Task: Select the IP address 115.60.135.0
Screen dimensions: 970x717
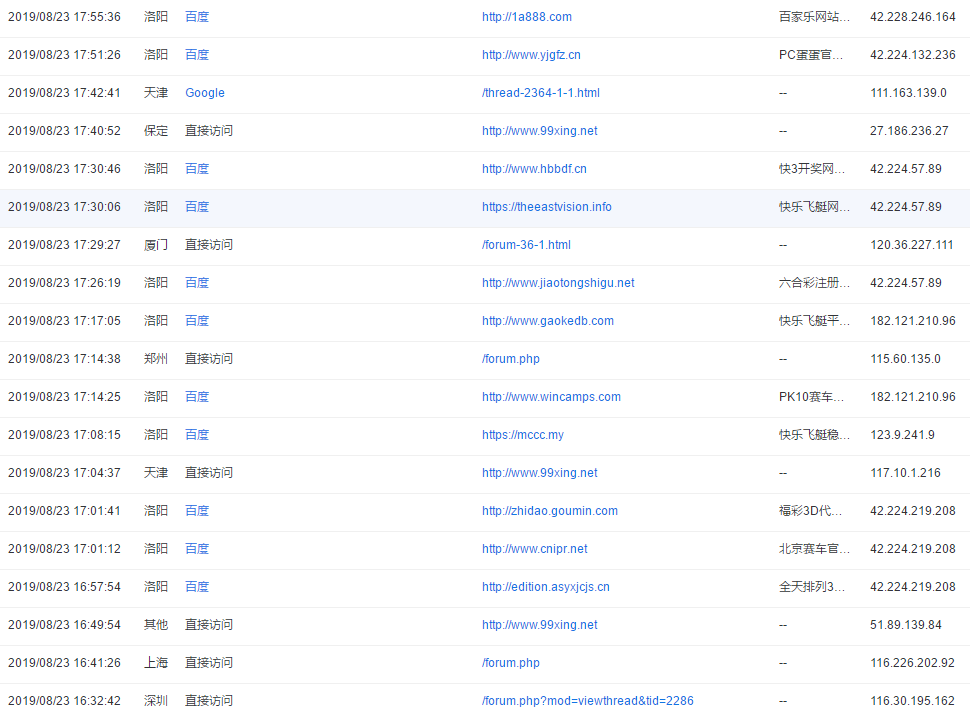Action: pos(905,359)
